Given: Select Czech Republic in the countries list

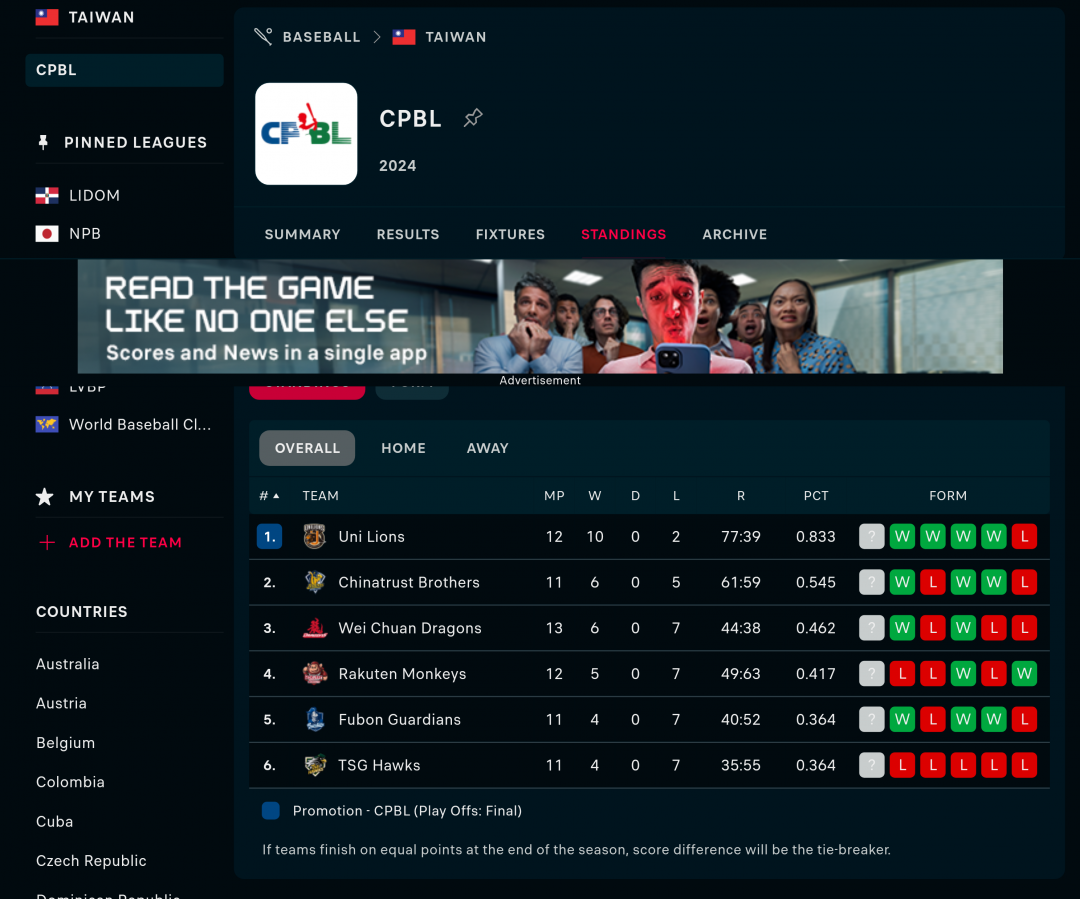Looking at the screenshot, I should [91, 860].
